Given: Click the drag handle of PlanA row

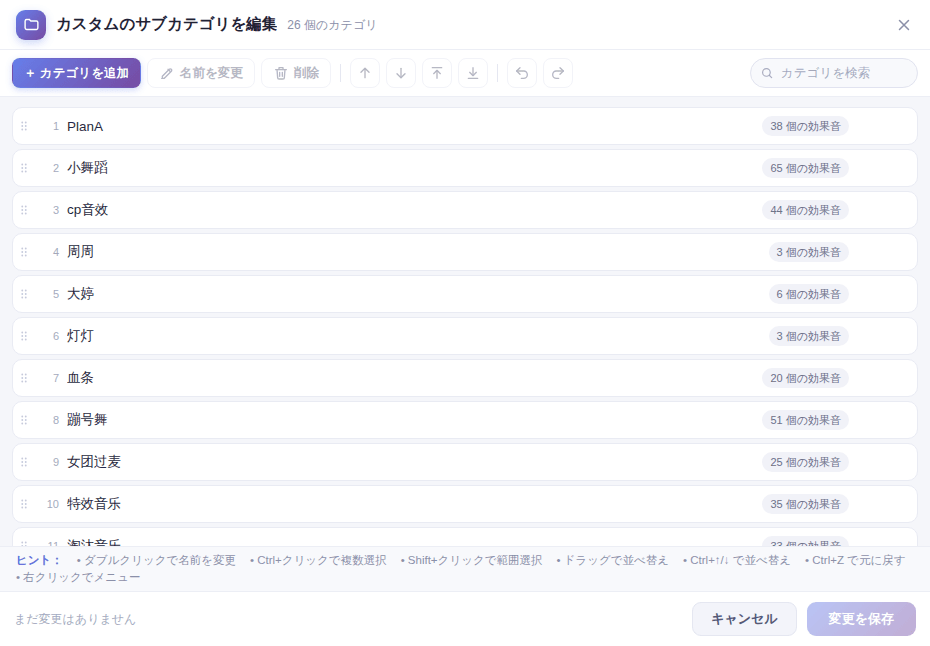Looking at the screenshot, I should coord(24,126).
